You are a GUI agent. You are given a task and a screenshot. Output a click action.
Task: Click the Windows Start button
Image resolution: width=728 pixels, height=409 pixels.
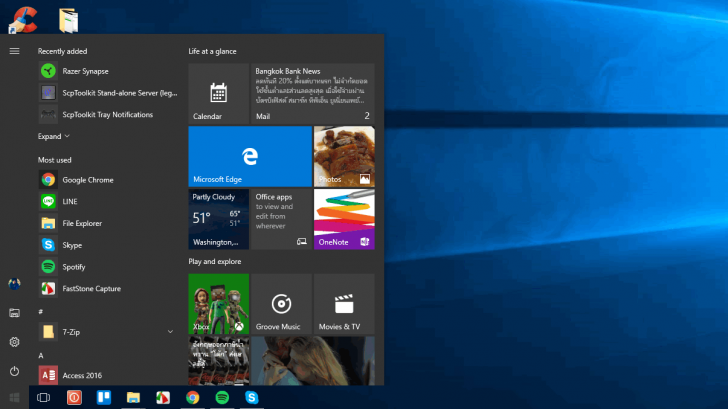(x=14, y=397)
